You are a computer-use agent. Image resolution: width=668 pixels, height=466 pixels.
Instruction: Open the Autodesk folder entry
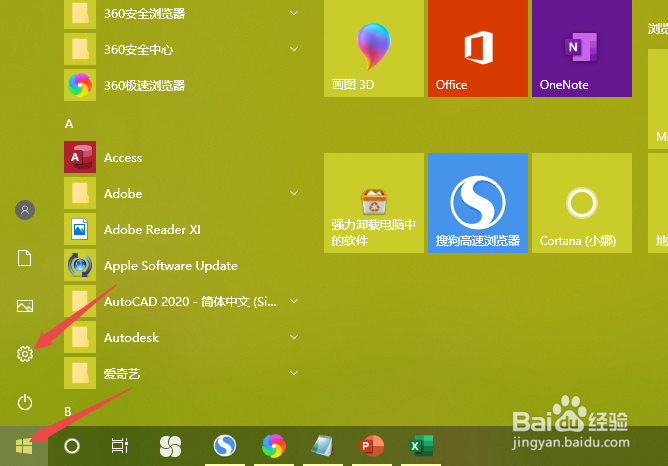coord(183,337)
